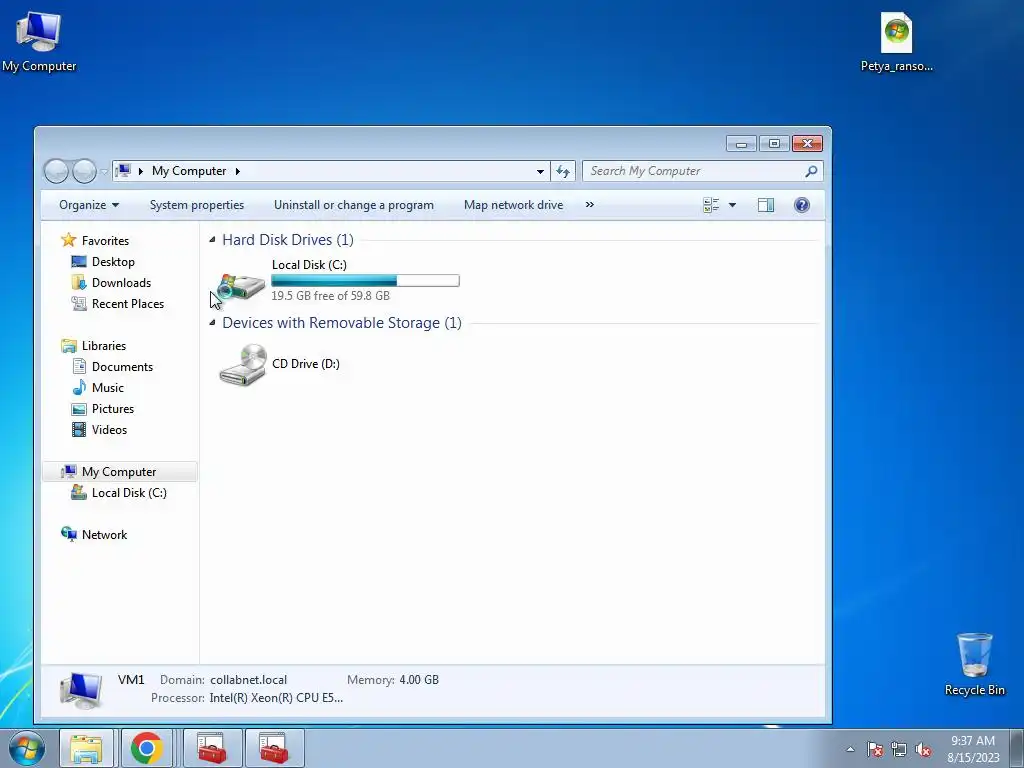Select My Computer in navigation pane

coord(119,472)
